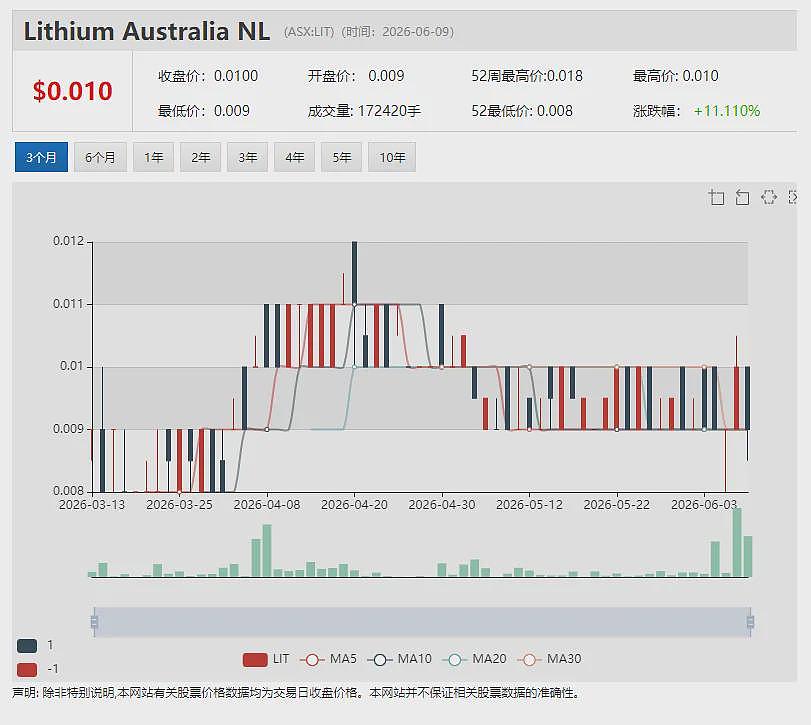Click the left handle of the zoom slider
811x725 pixels.
tap(94, 622)
